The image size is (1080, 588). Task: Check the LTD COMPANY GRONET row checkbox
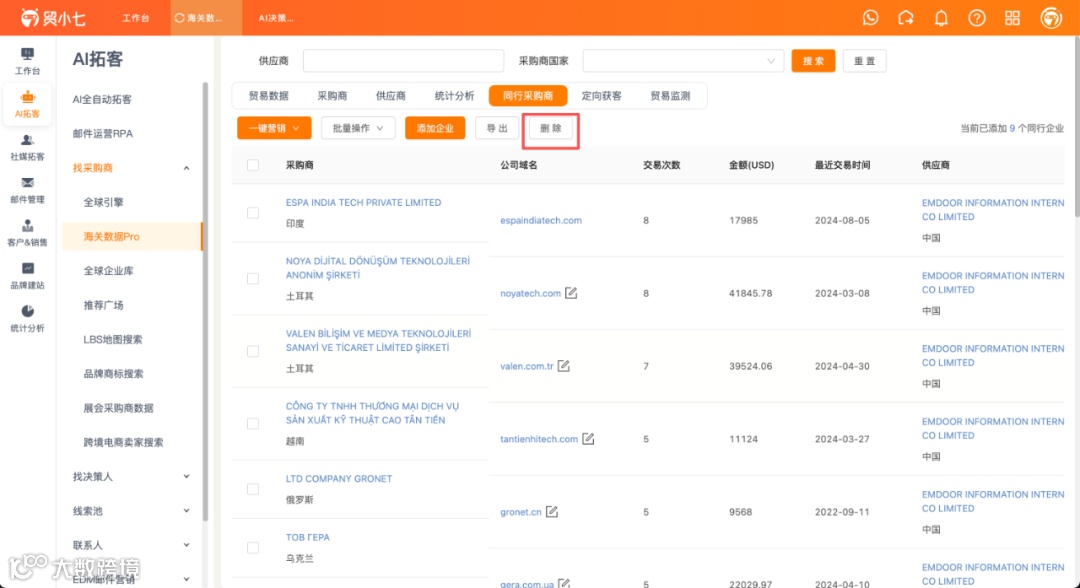253,489
